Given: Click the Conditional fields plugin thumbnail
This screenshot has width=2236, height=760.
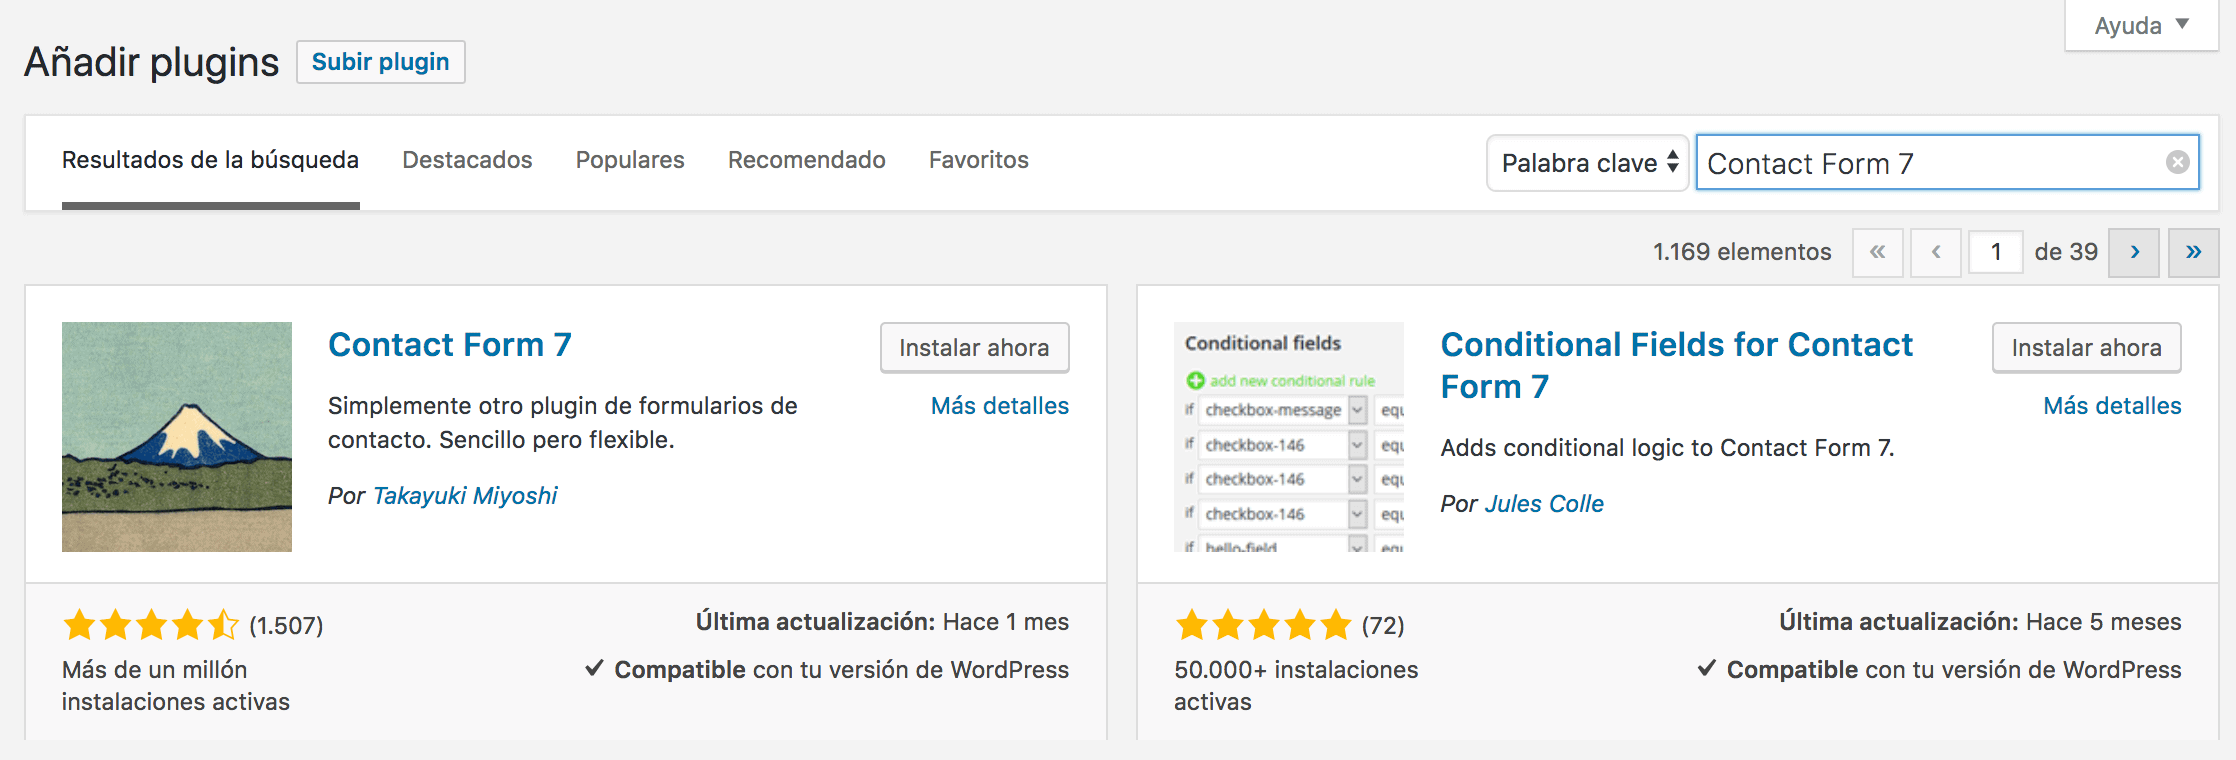Looking at the screenshot, I should pos(1289,437).
